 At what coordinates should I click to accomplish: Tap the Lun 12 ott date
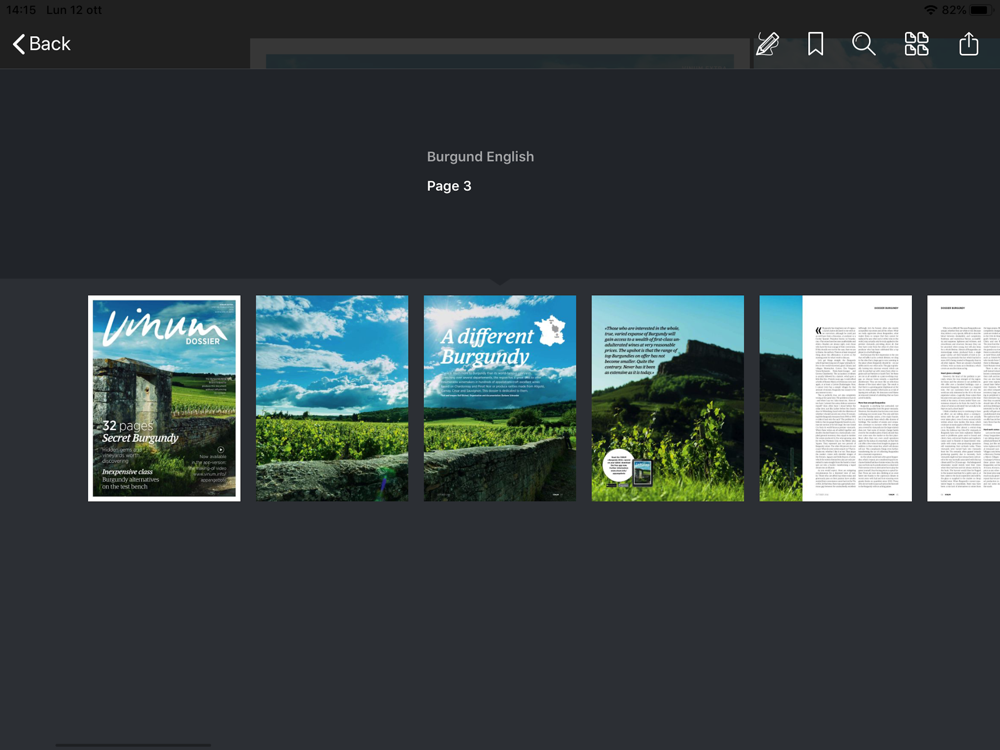pos(74,10)
